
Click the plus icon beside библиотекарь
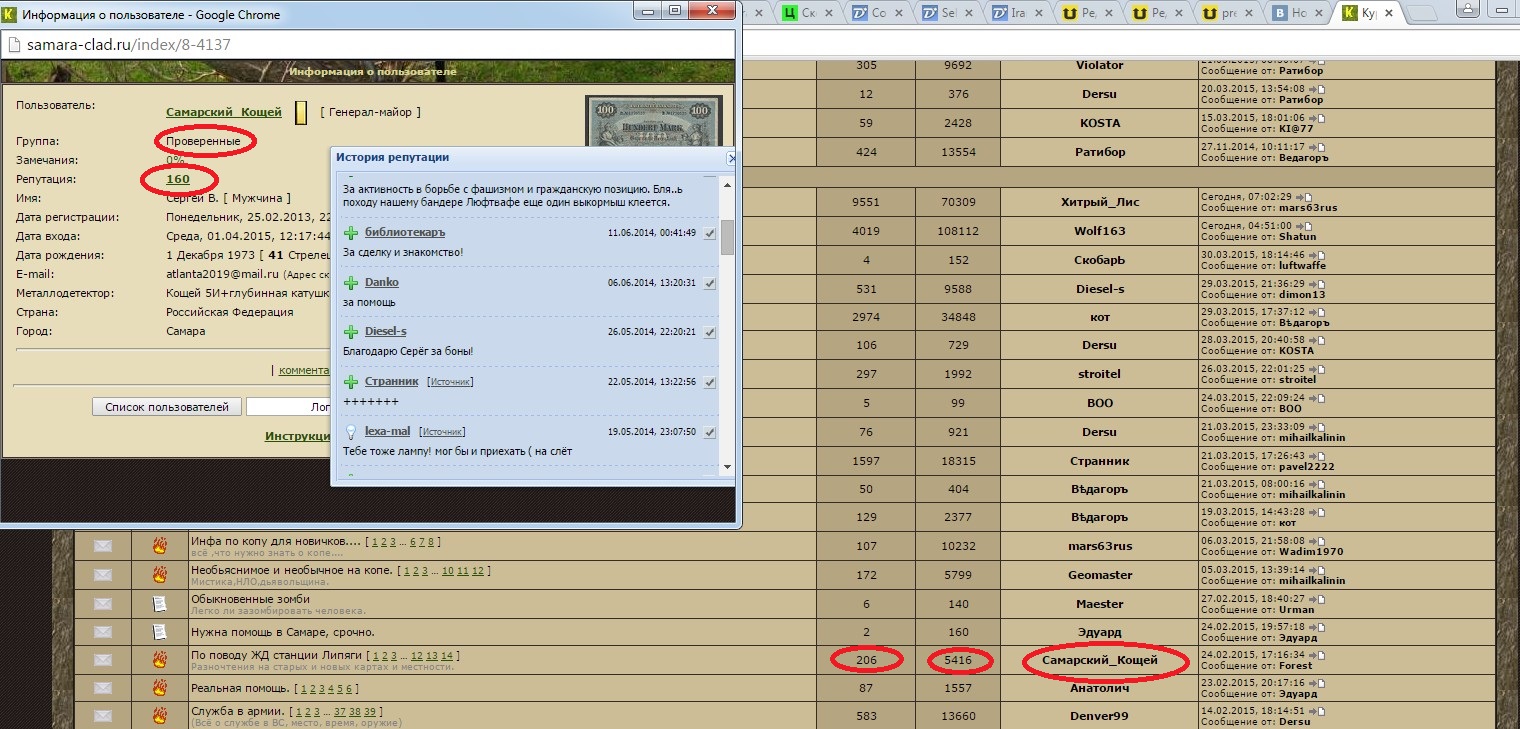(x=350, y=233)
